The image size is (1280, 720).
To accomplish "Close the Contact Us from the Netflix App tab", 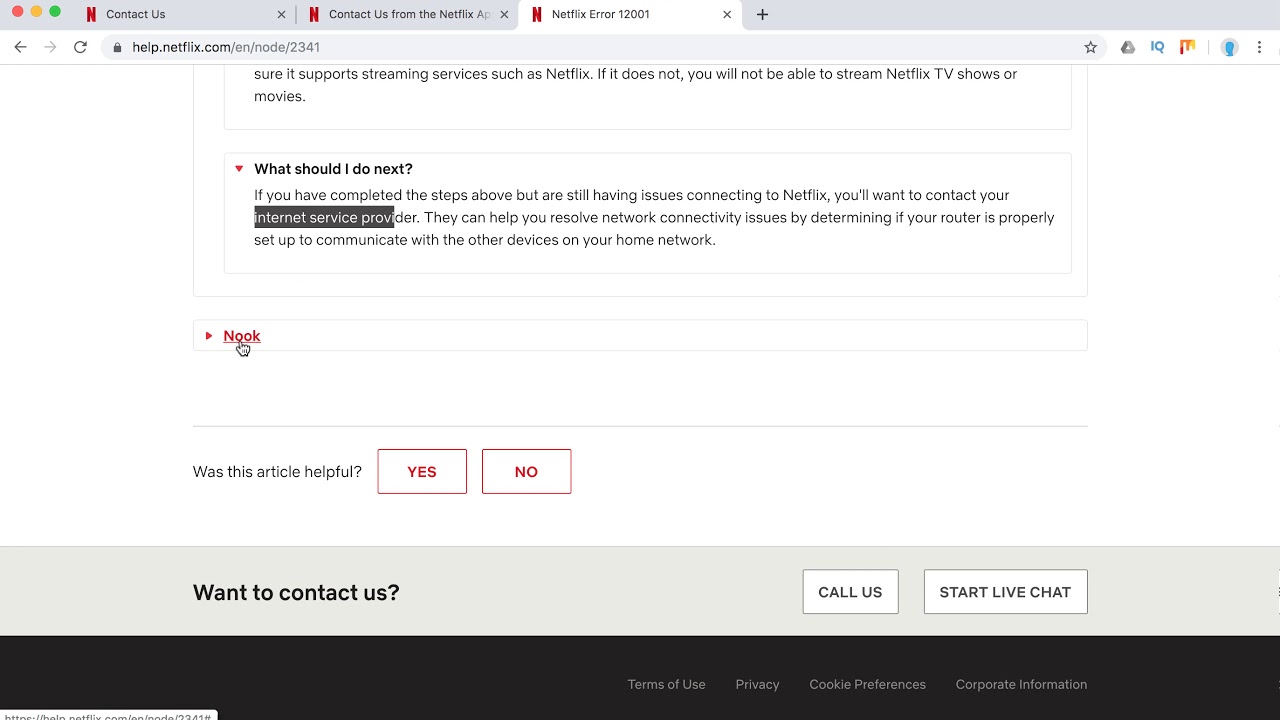I will coord(504,14).
